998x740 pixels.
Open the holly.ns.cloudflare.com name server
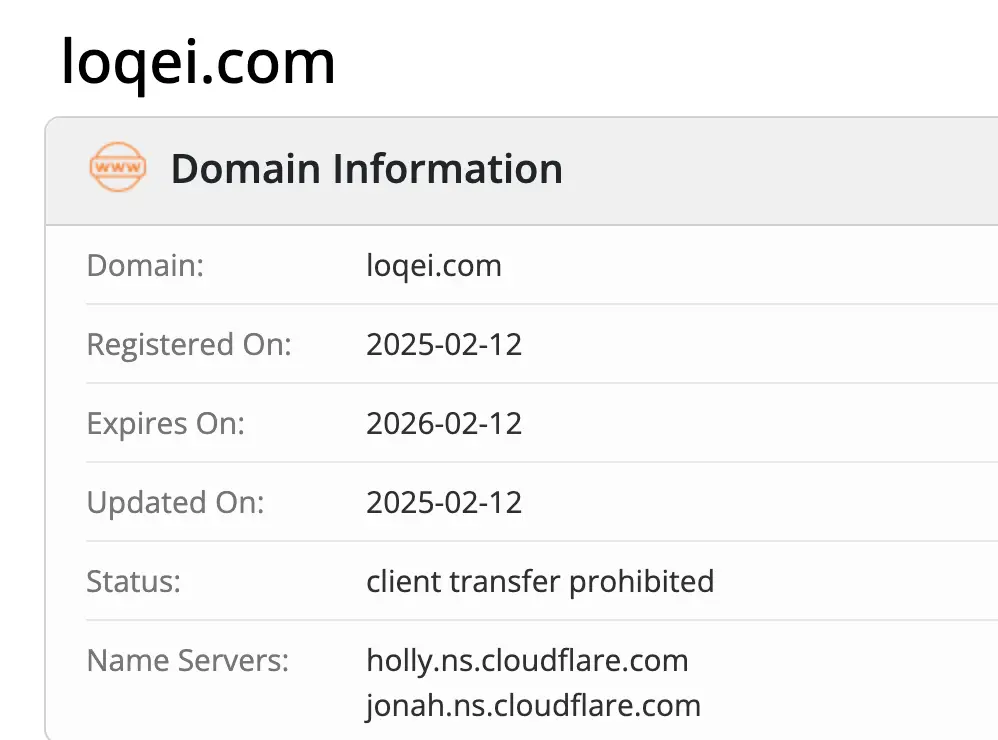[x=527, y=660]
